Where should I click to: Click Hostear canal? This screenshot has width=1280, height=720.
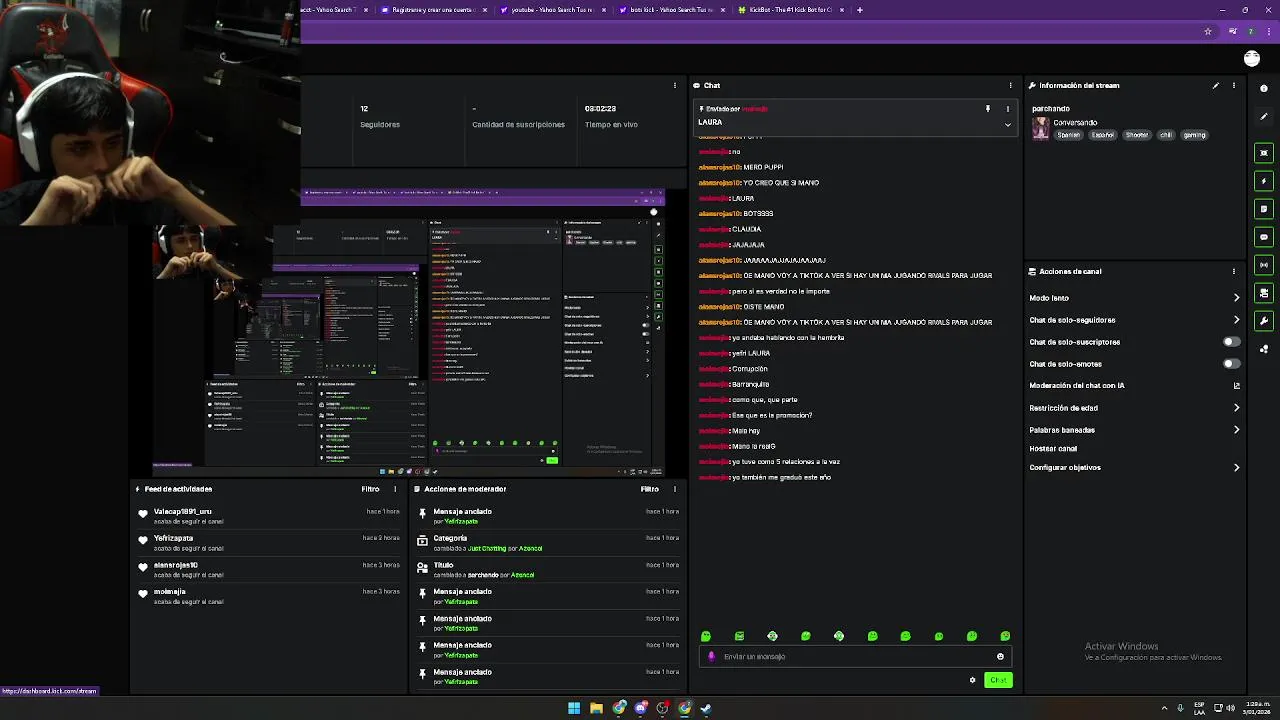(x=1053, y=449)
